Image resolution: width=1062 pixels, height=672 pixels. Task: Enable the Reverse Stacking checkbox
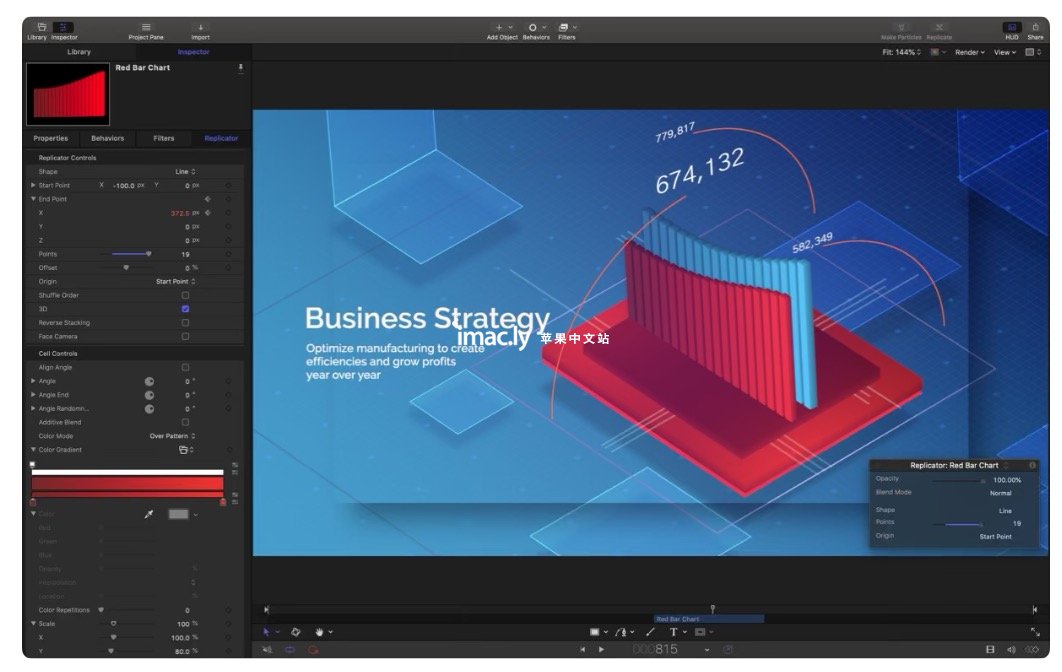pos(186,322)
